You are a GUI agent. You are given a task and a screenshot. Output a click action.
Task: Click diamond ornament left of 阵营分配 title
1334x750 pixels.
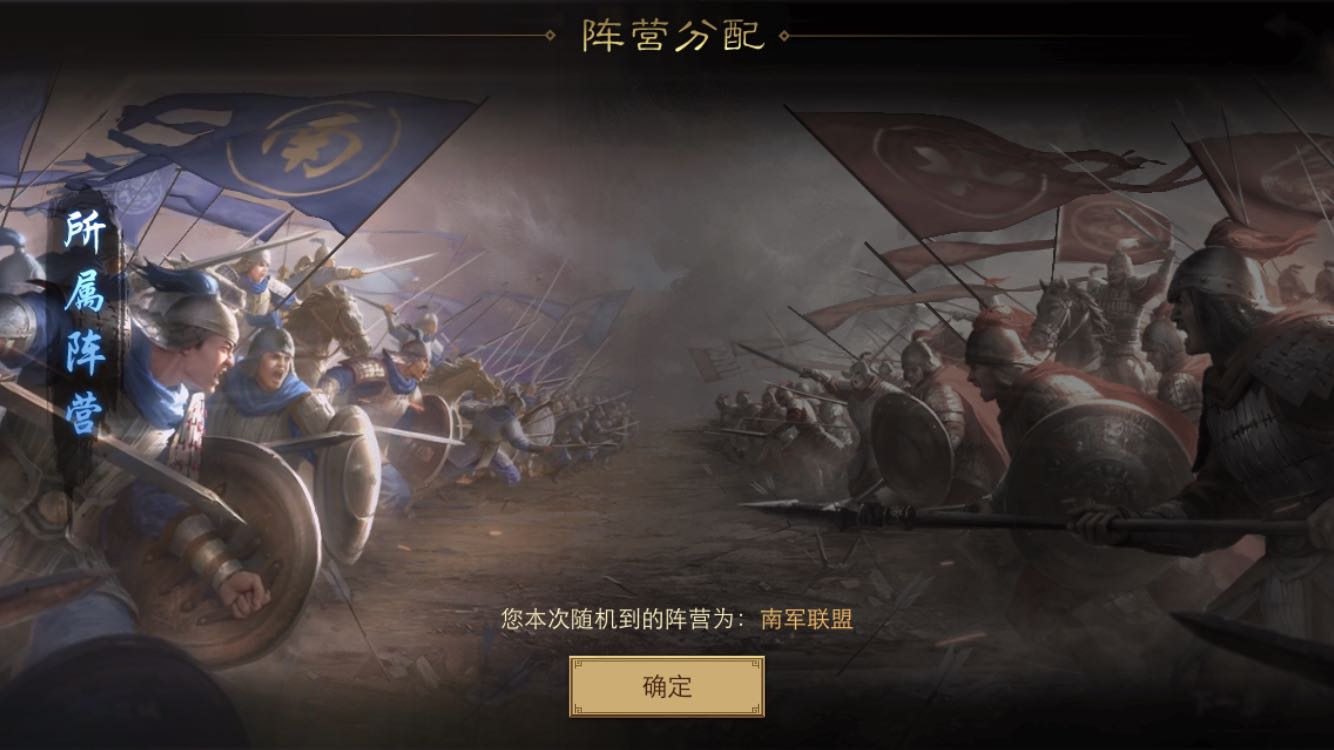click(549, 36)
